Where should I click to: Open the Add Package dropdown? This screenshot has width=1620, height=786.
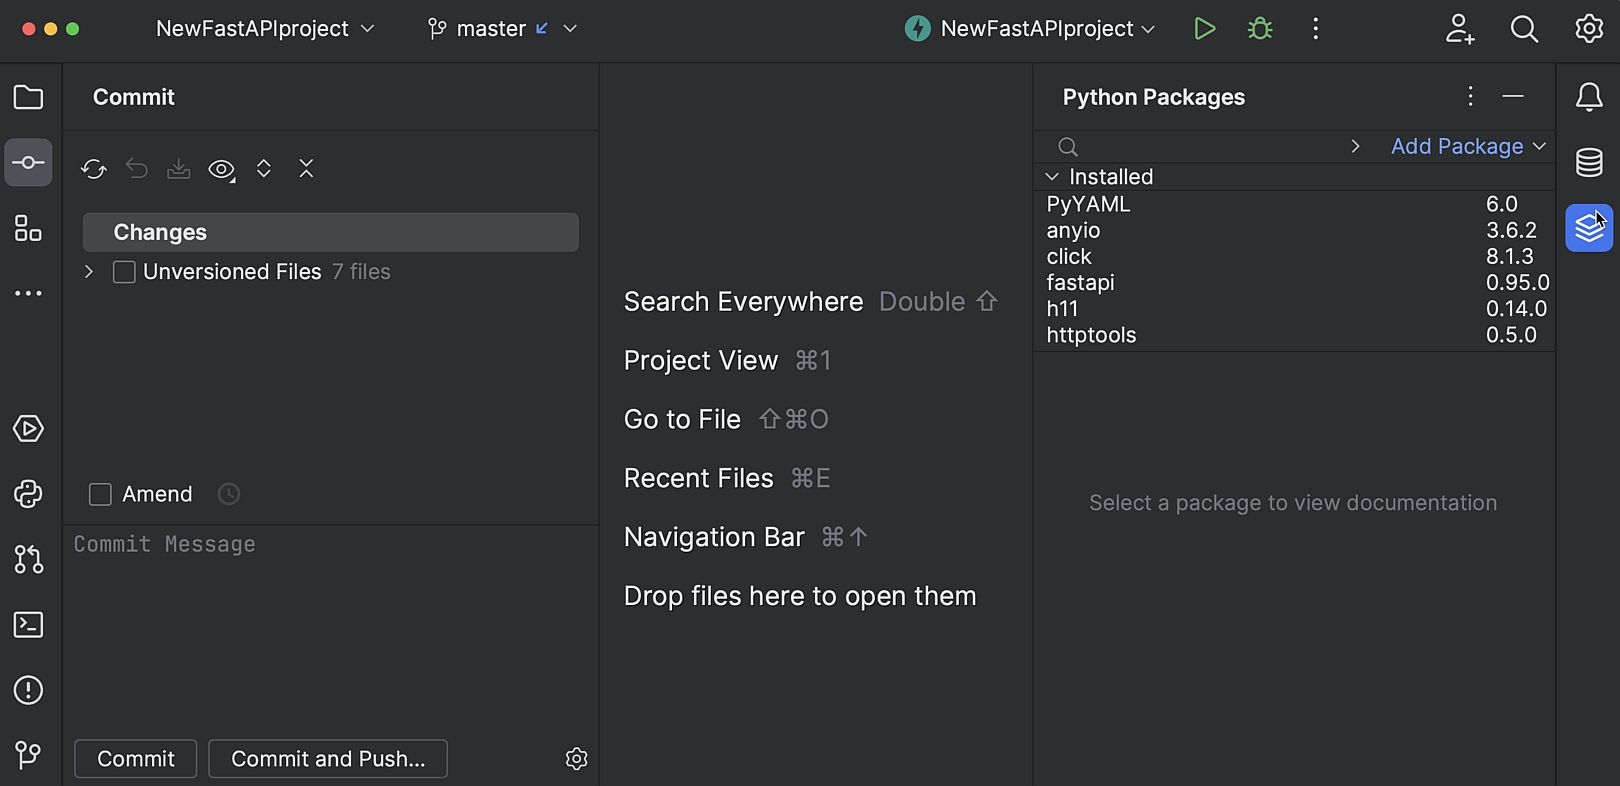[1467, 146]
